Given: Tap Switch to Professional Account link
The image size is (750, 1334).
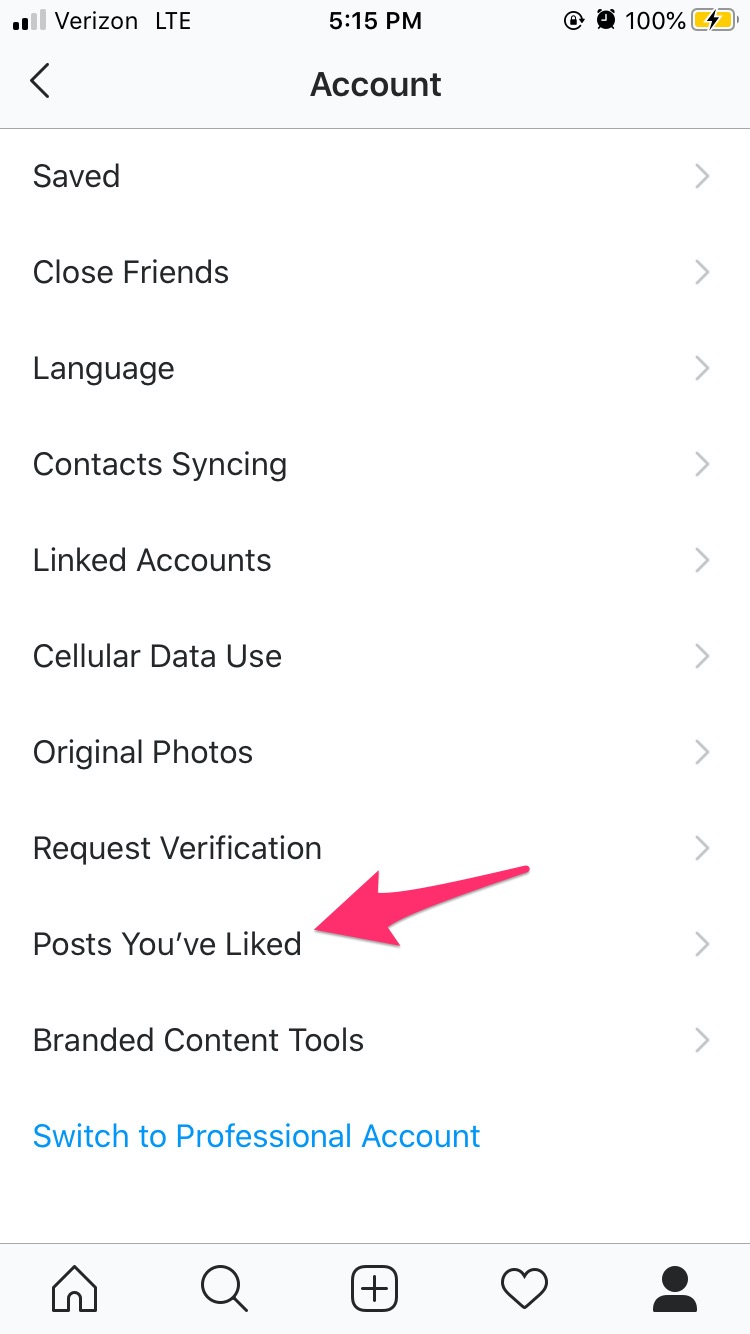Looking at the screenshot, I should (257, 1136).
